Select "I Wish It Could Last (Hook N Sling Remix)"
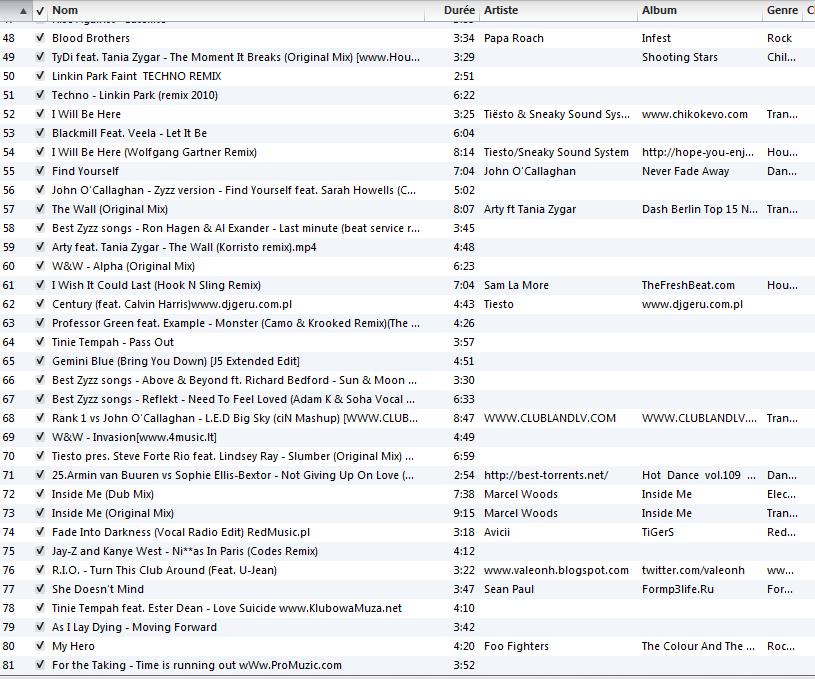815x679 pixels. pyautogui.click(x=156, y=285)
